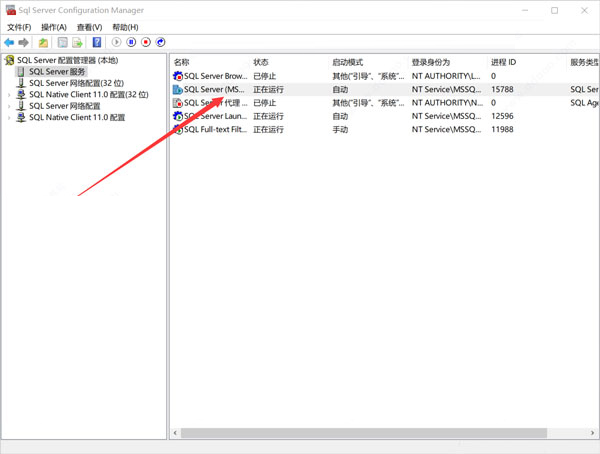The width and height of the screenshot is (600, 454).
Task: Maximize the Configuration Manager window
Action: point(554,10)
